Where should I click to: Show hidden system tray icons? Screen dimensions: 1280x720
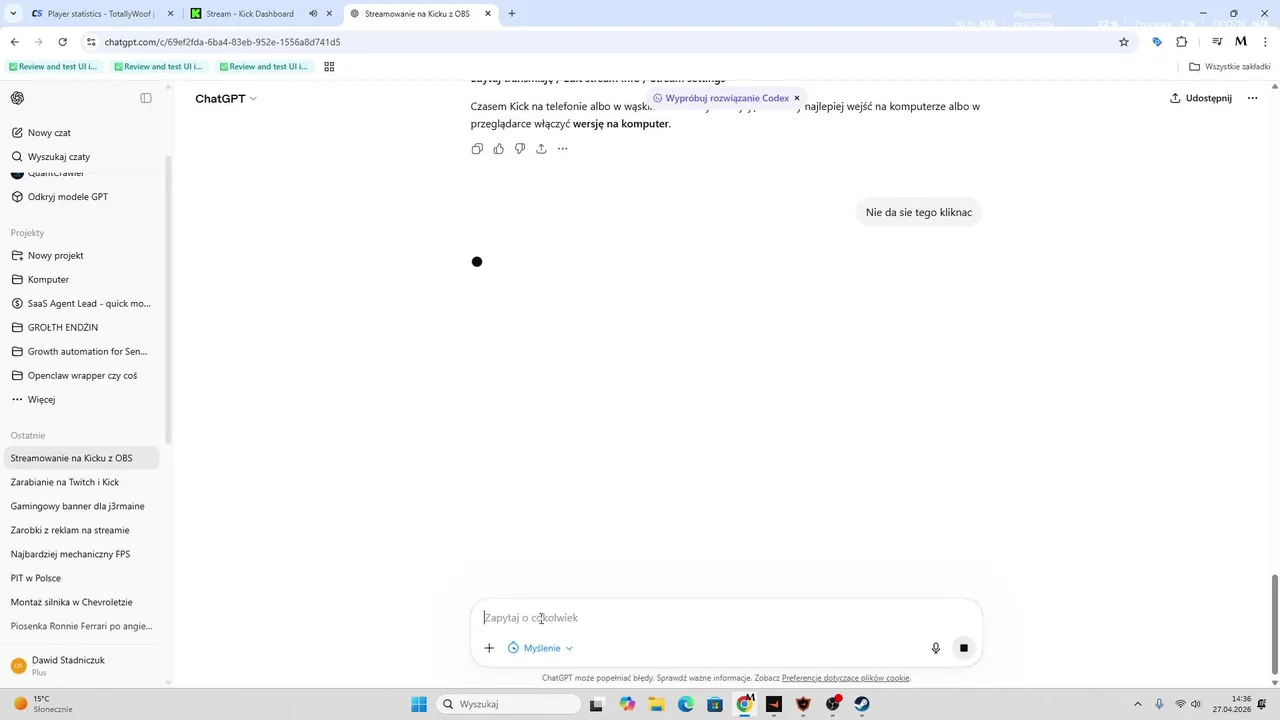1137,704
